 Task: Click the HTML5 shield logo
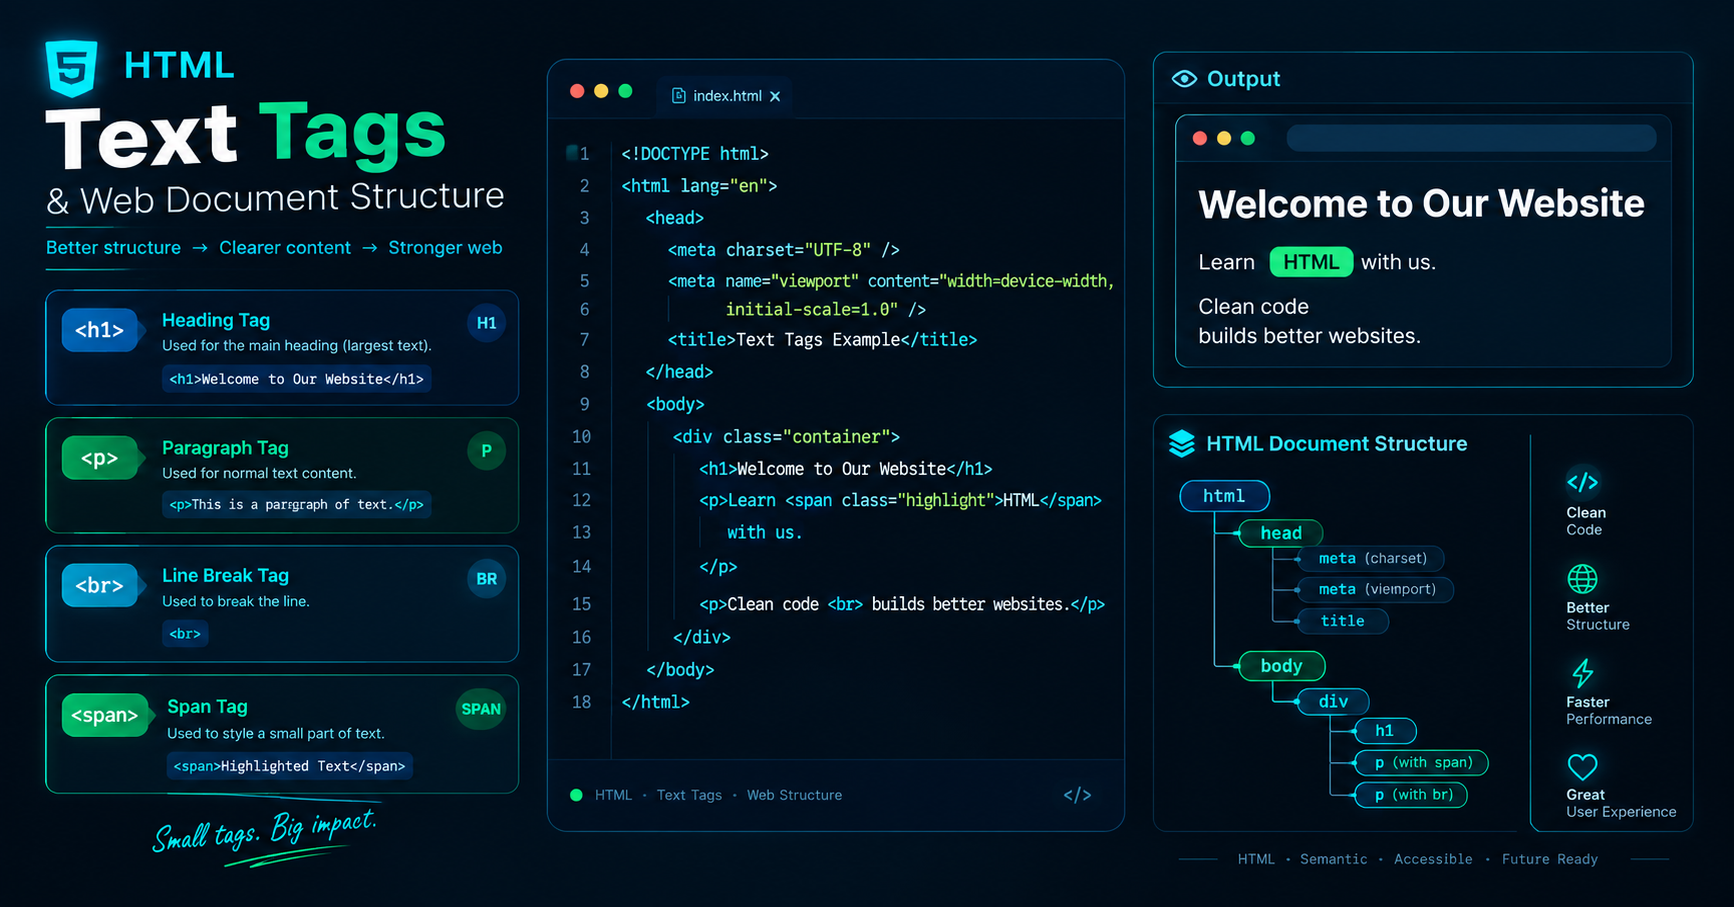point(71,68)
